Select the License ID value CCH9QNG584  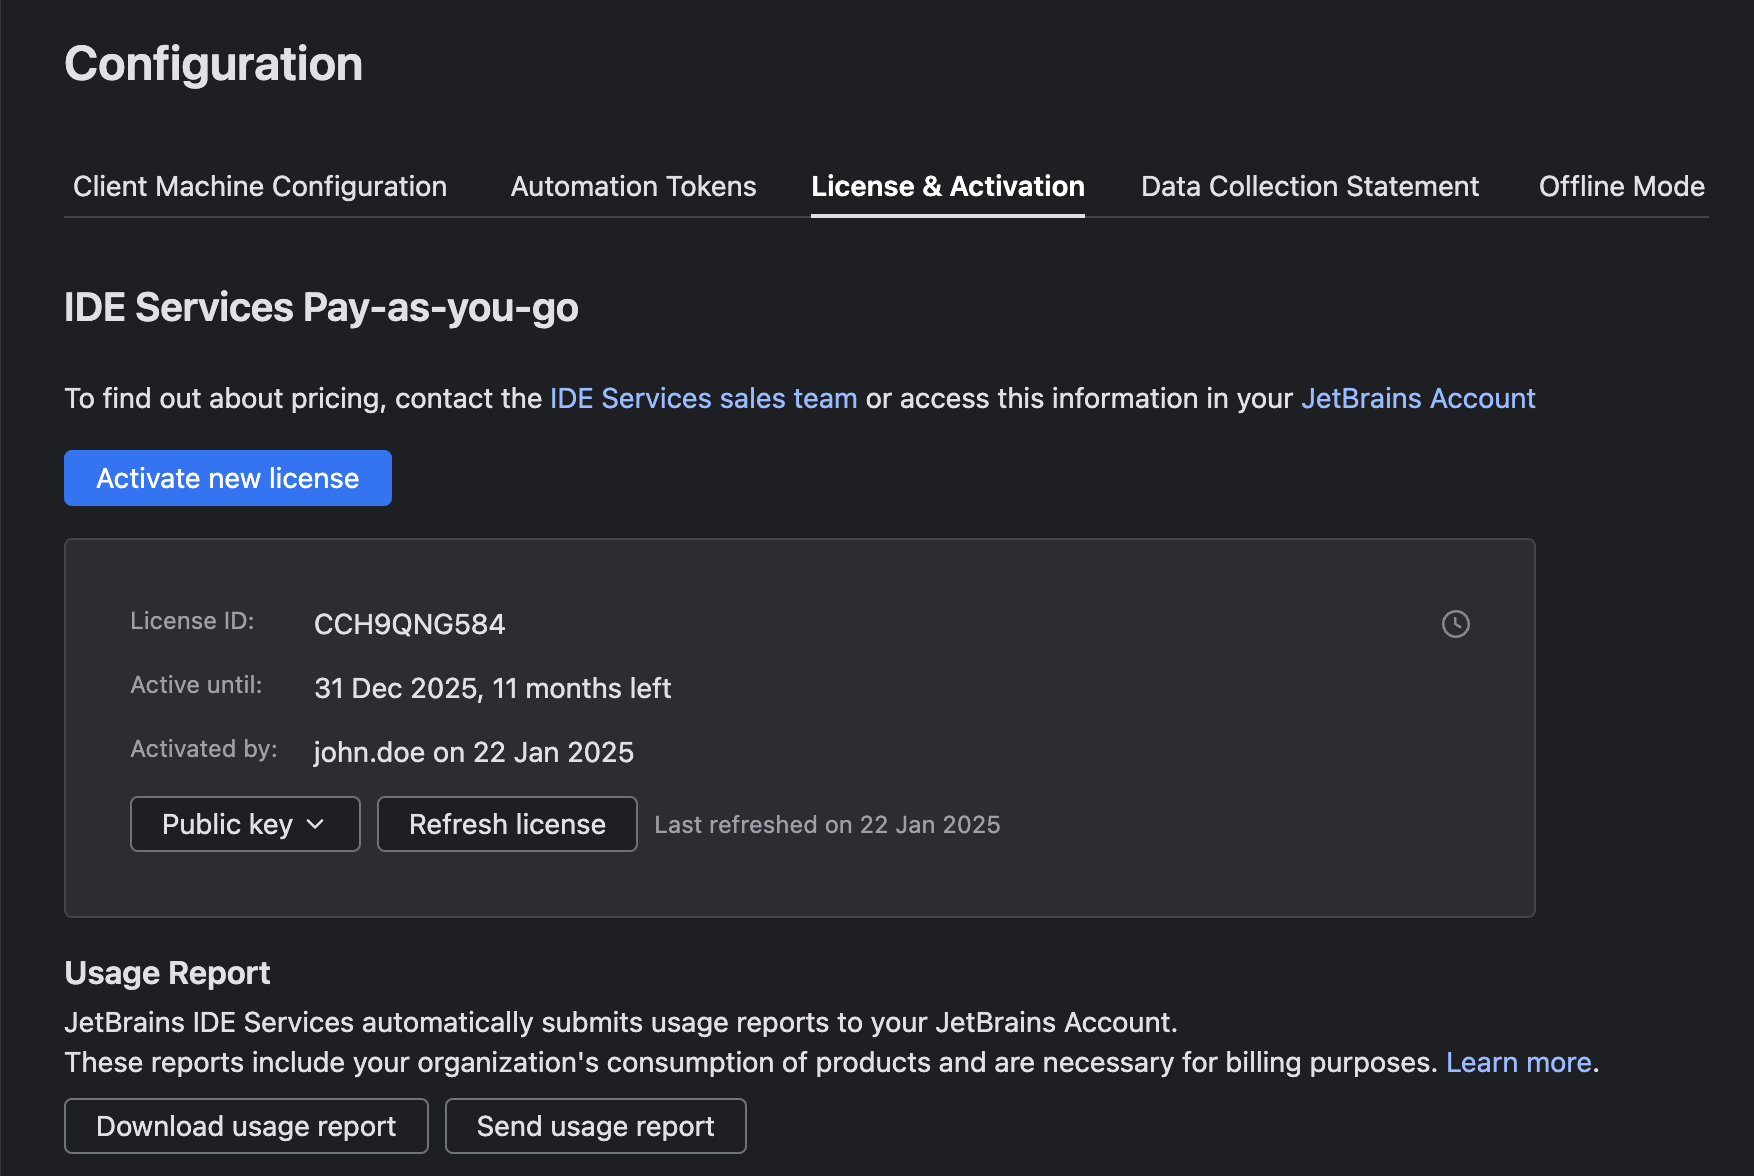pos(409,624)
